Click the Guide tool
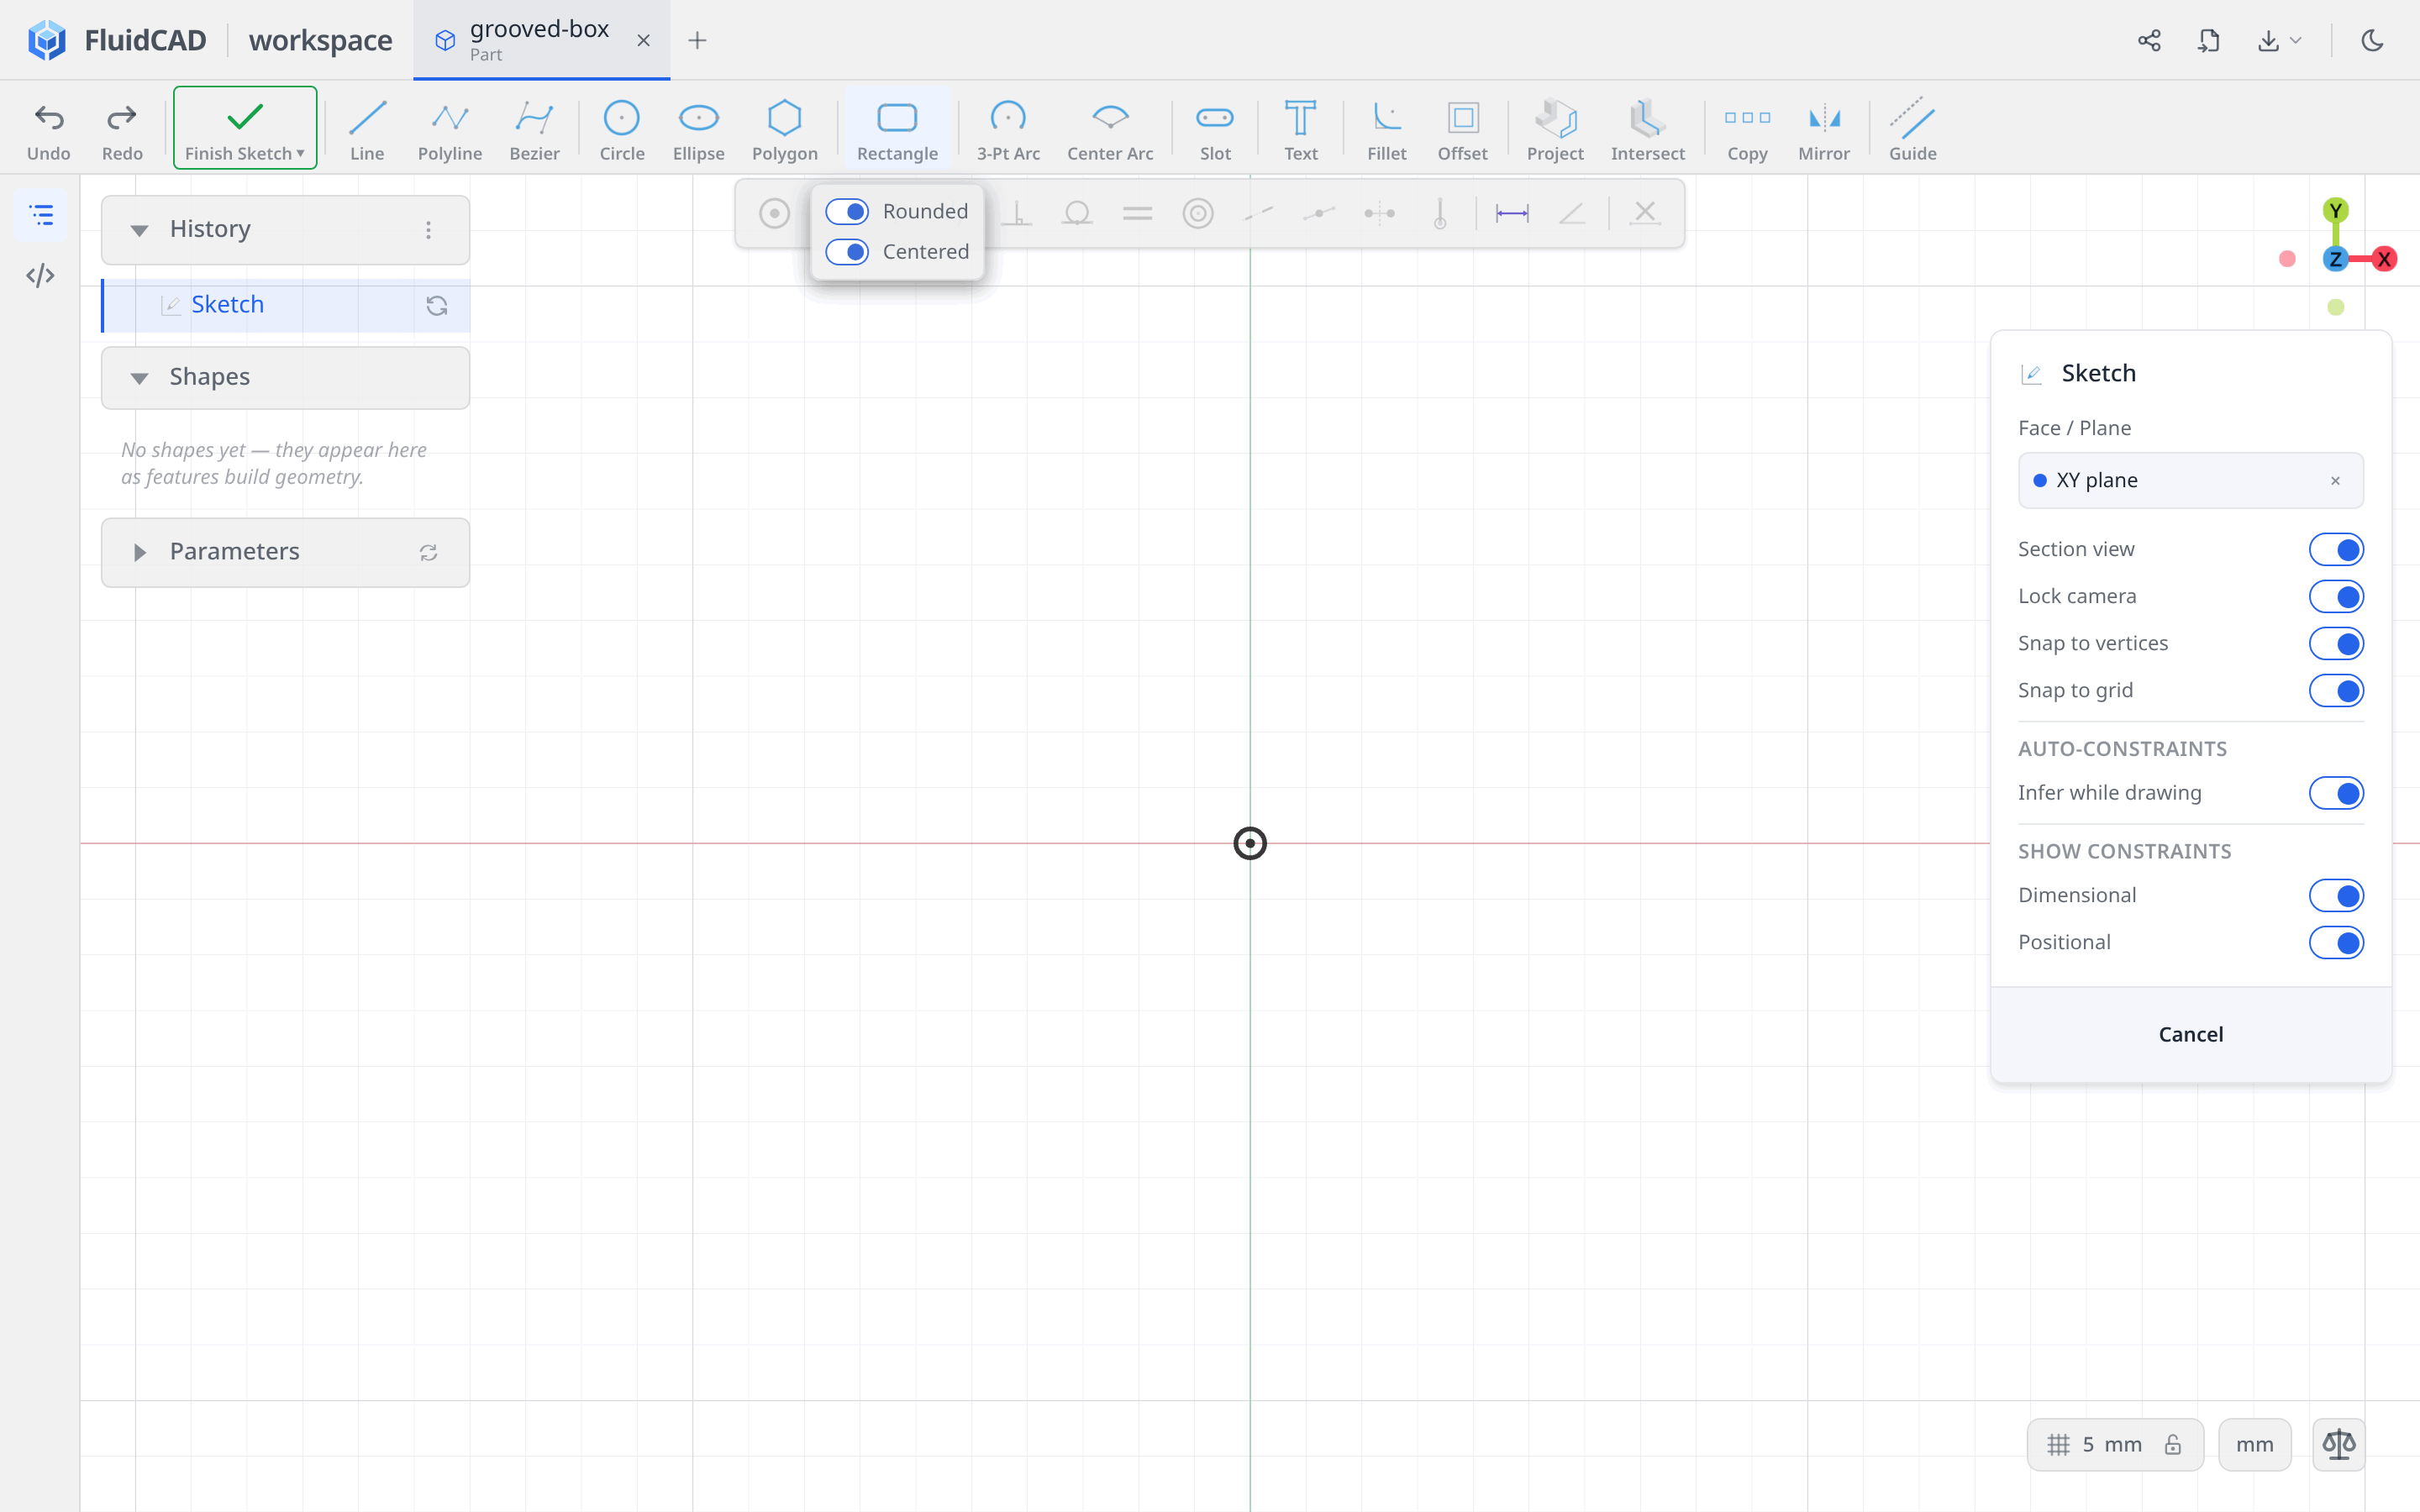 [1912, 129]
